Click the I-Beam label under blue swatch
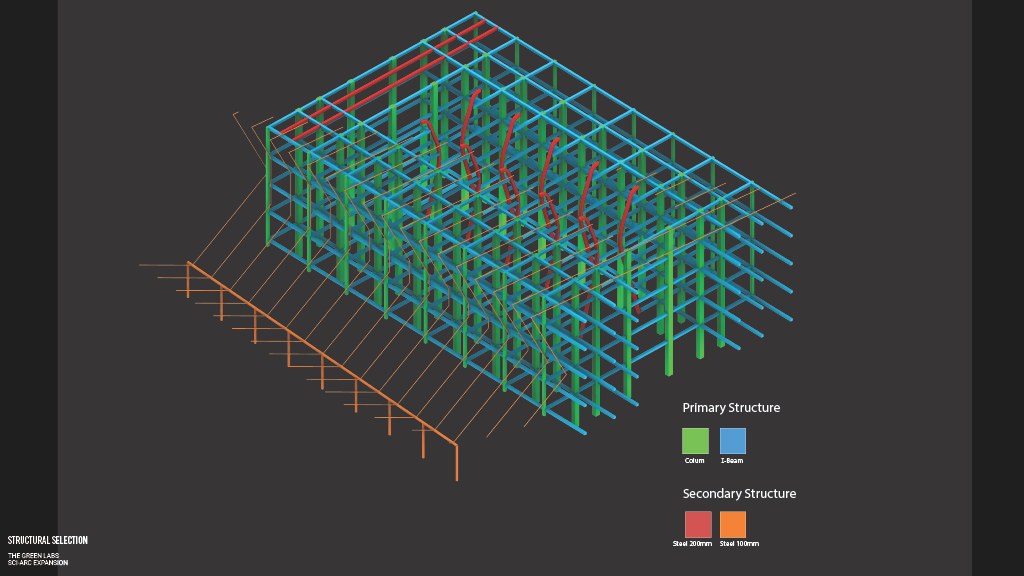The width and height of the screenshot is (1024, 576). pos(731,460)
